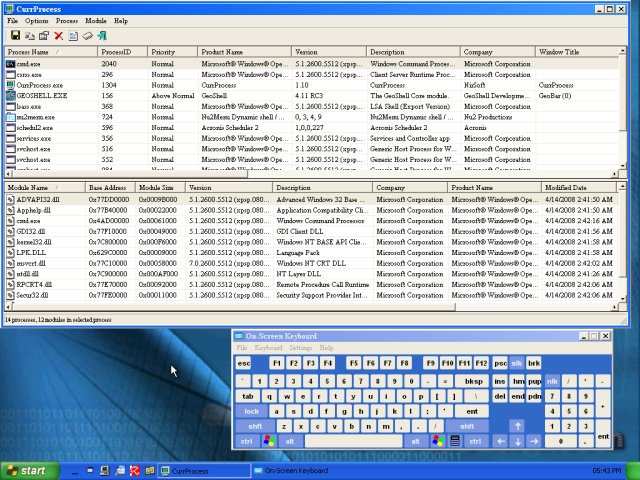Select the GEOSHELL.EXE process icon

[x=11, y=96]
